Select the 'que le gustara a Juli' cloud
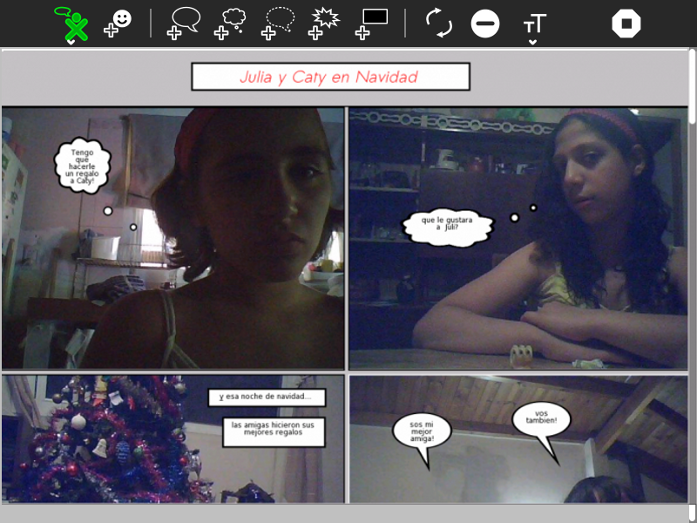697x523 pixels. point(449,226)
